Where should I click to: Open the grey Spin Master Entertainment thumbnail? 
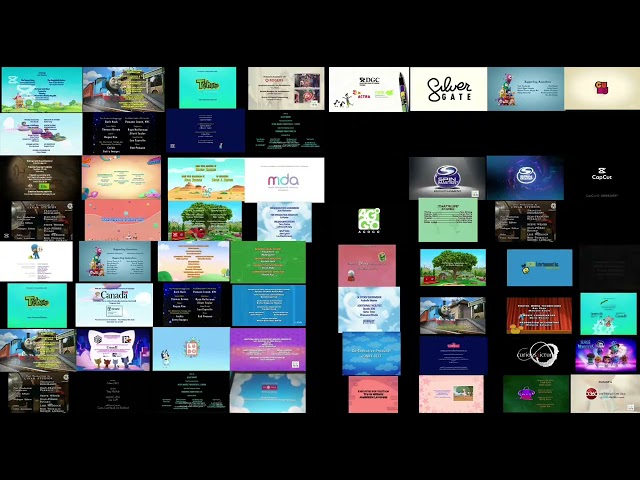(x=447, y=178)
